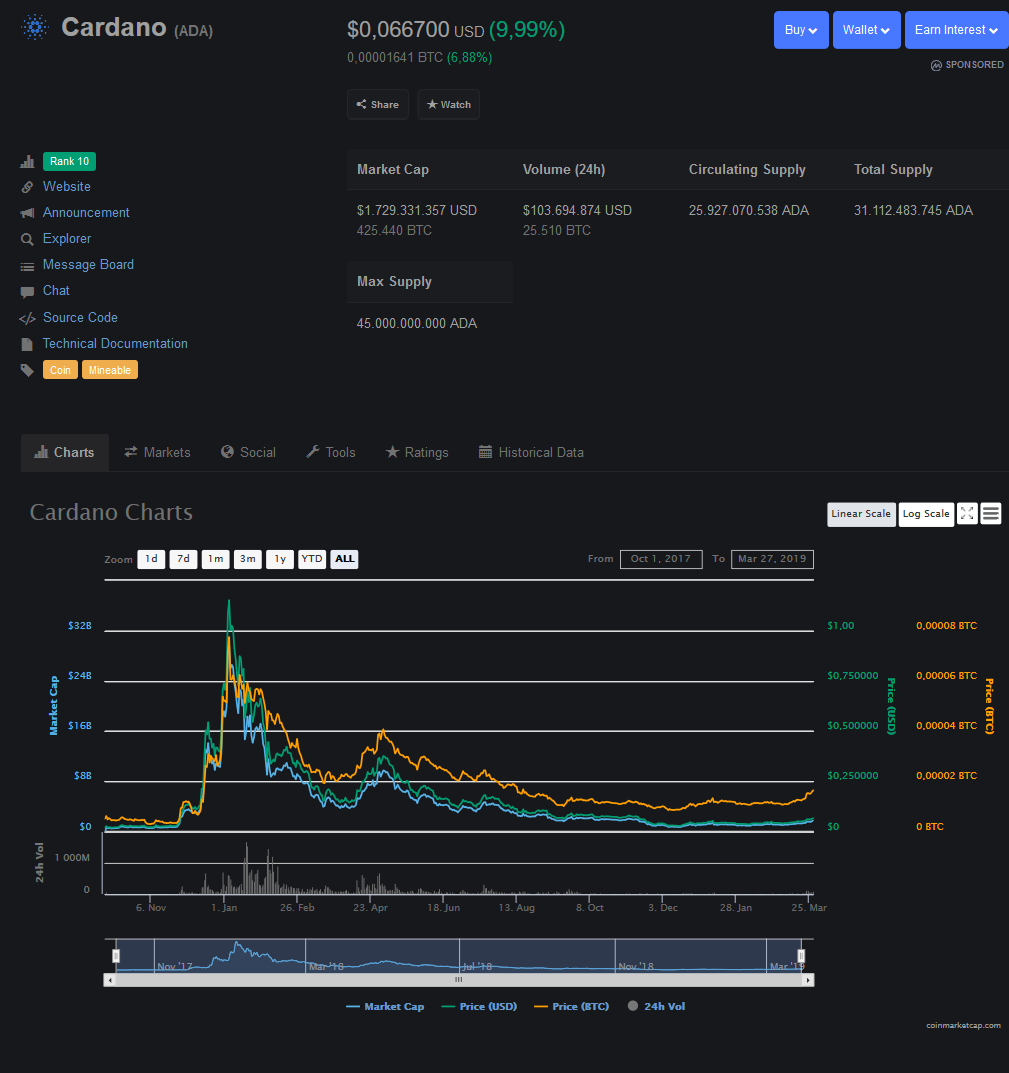Click the Mineable tag
Screen dimensions: 1009x1073
coord(110,370)
